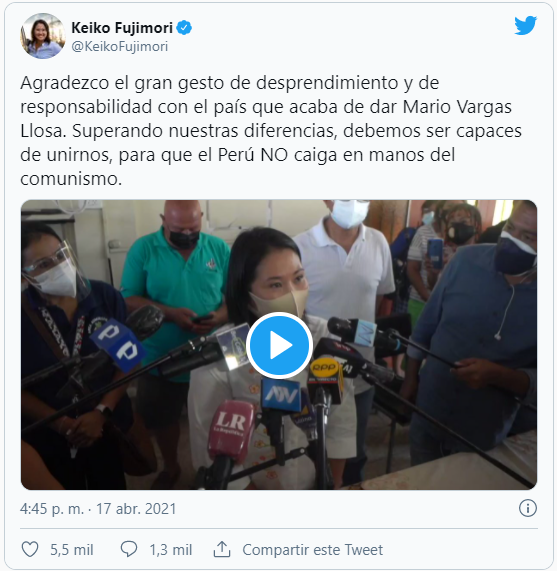This screenshot has height=571, width=557.
Task: Click the 5,5 mil likes count
Action: [x=72, y=550]
